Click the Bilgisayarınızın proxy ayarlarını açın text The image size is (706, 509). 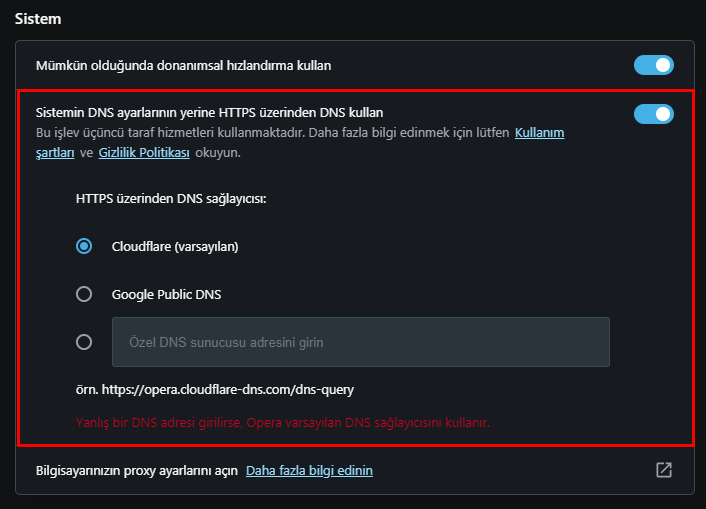(x=136, y=470)
